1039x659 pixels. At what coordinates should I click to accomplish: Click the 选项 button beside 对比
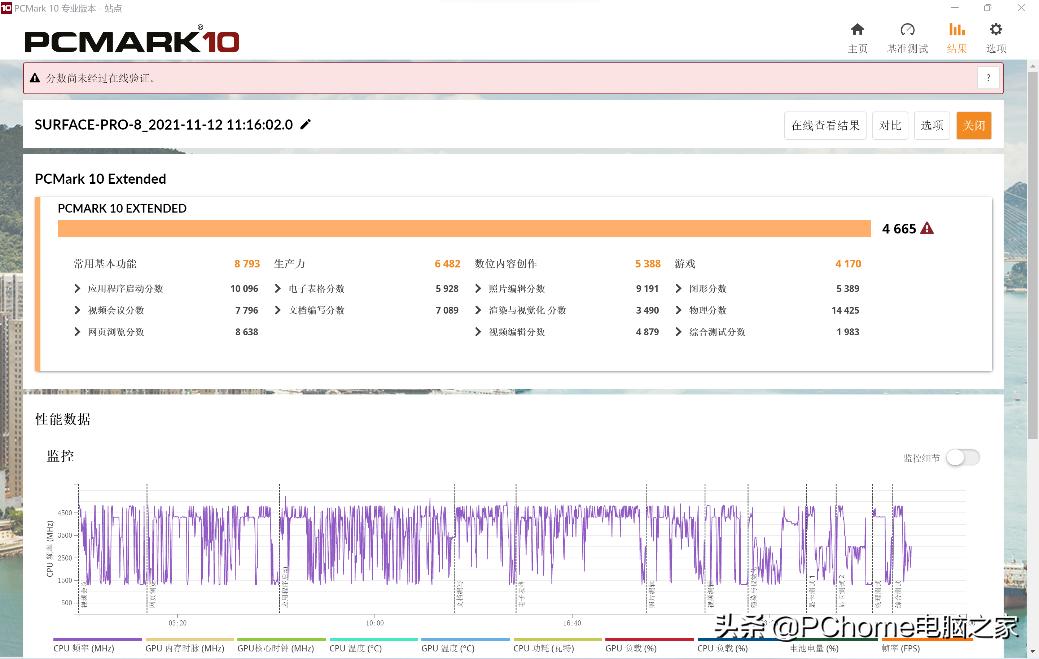pyautogui.click(x=932, y=126)
